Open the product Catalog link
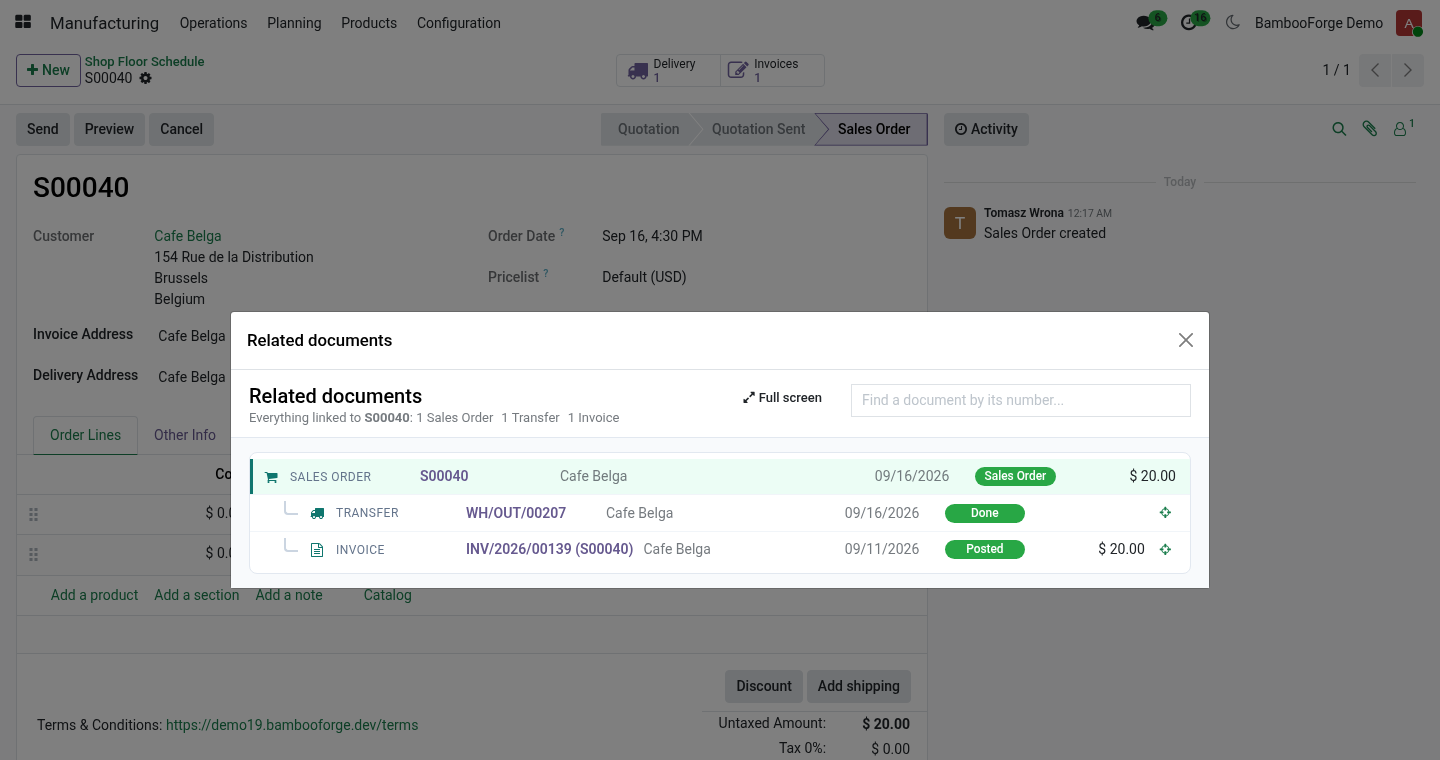The height and width of the screenshot is (760, 1440). point(387,595)
